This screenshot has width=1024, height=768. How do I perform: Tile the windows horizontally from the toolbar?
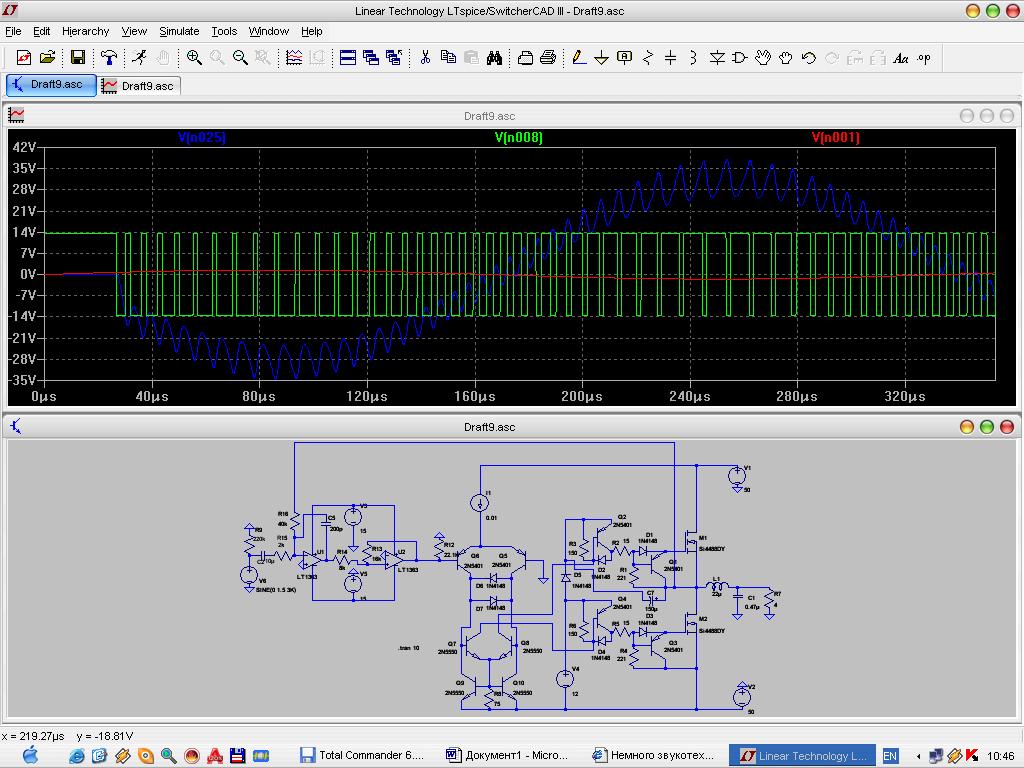pyautogui.click(x=348, y=58)
